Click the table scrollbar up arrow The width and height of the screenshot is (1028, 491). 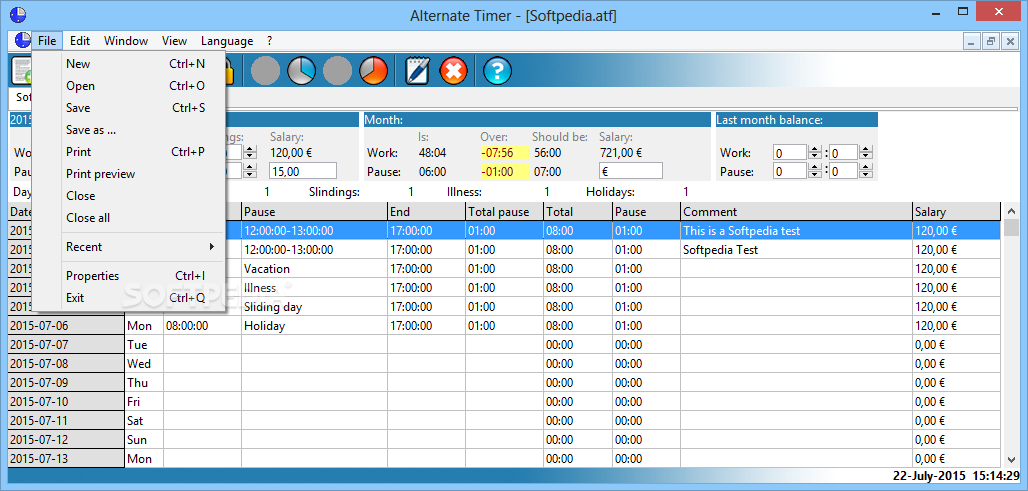pos(1011,211)
